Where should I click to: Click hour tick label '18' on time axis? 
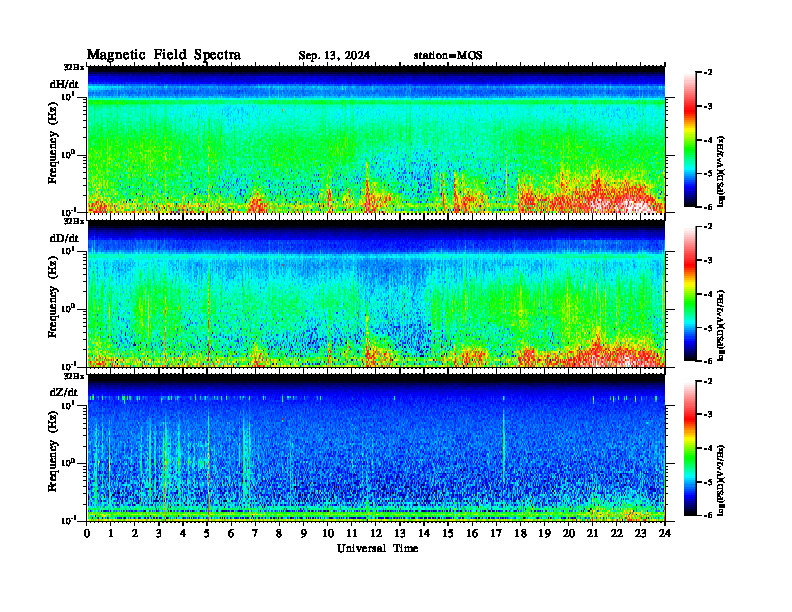520,533
